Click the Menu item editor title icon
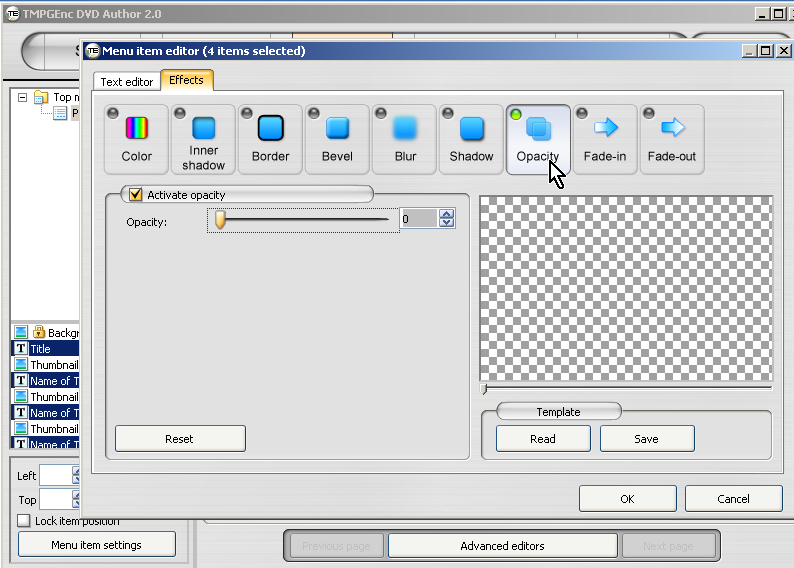 tap(93, 51)
